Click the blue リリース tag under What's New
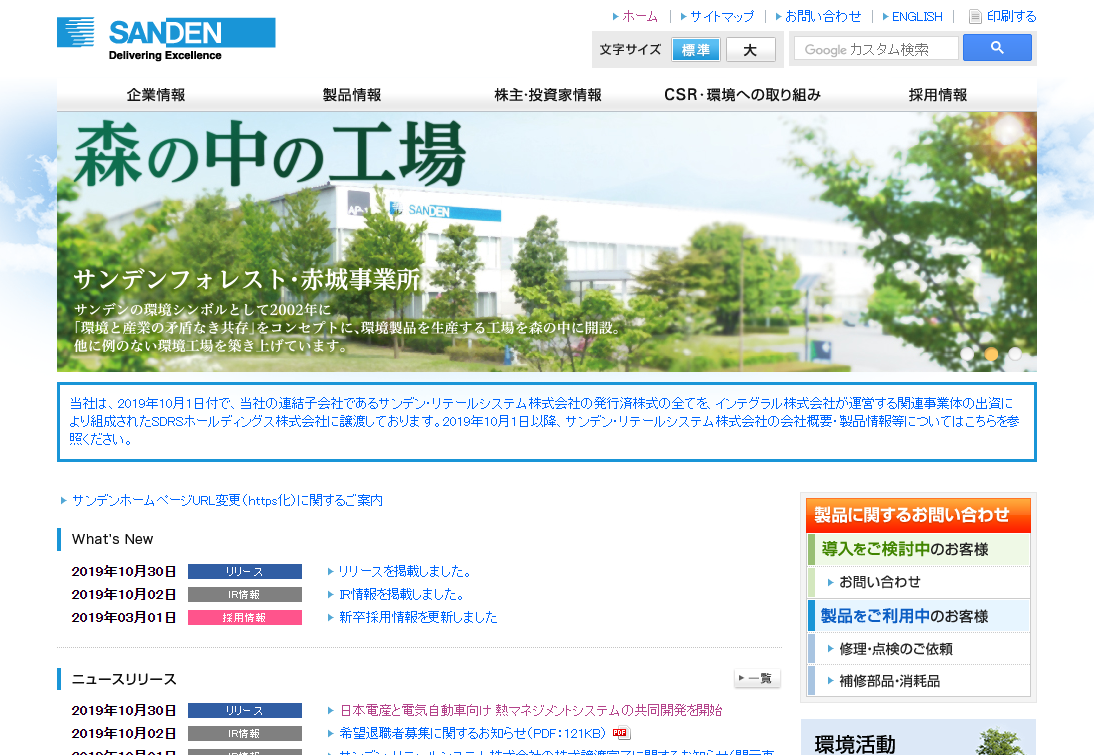 [245, 571]
